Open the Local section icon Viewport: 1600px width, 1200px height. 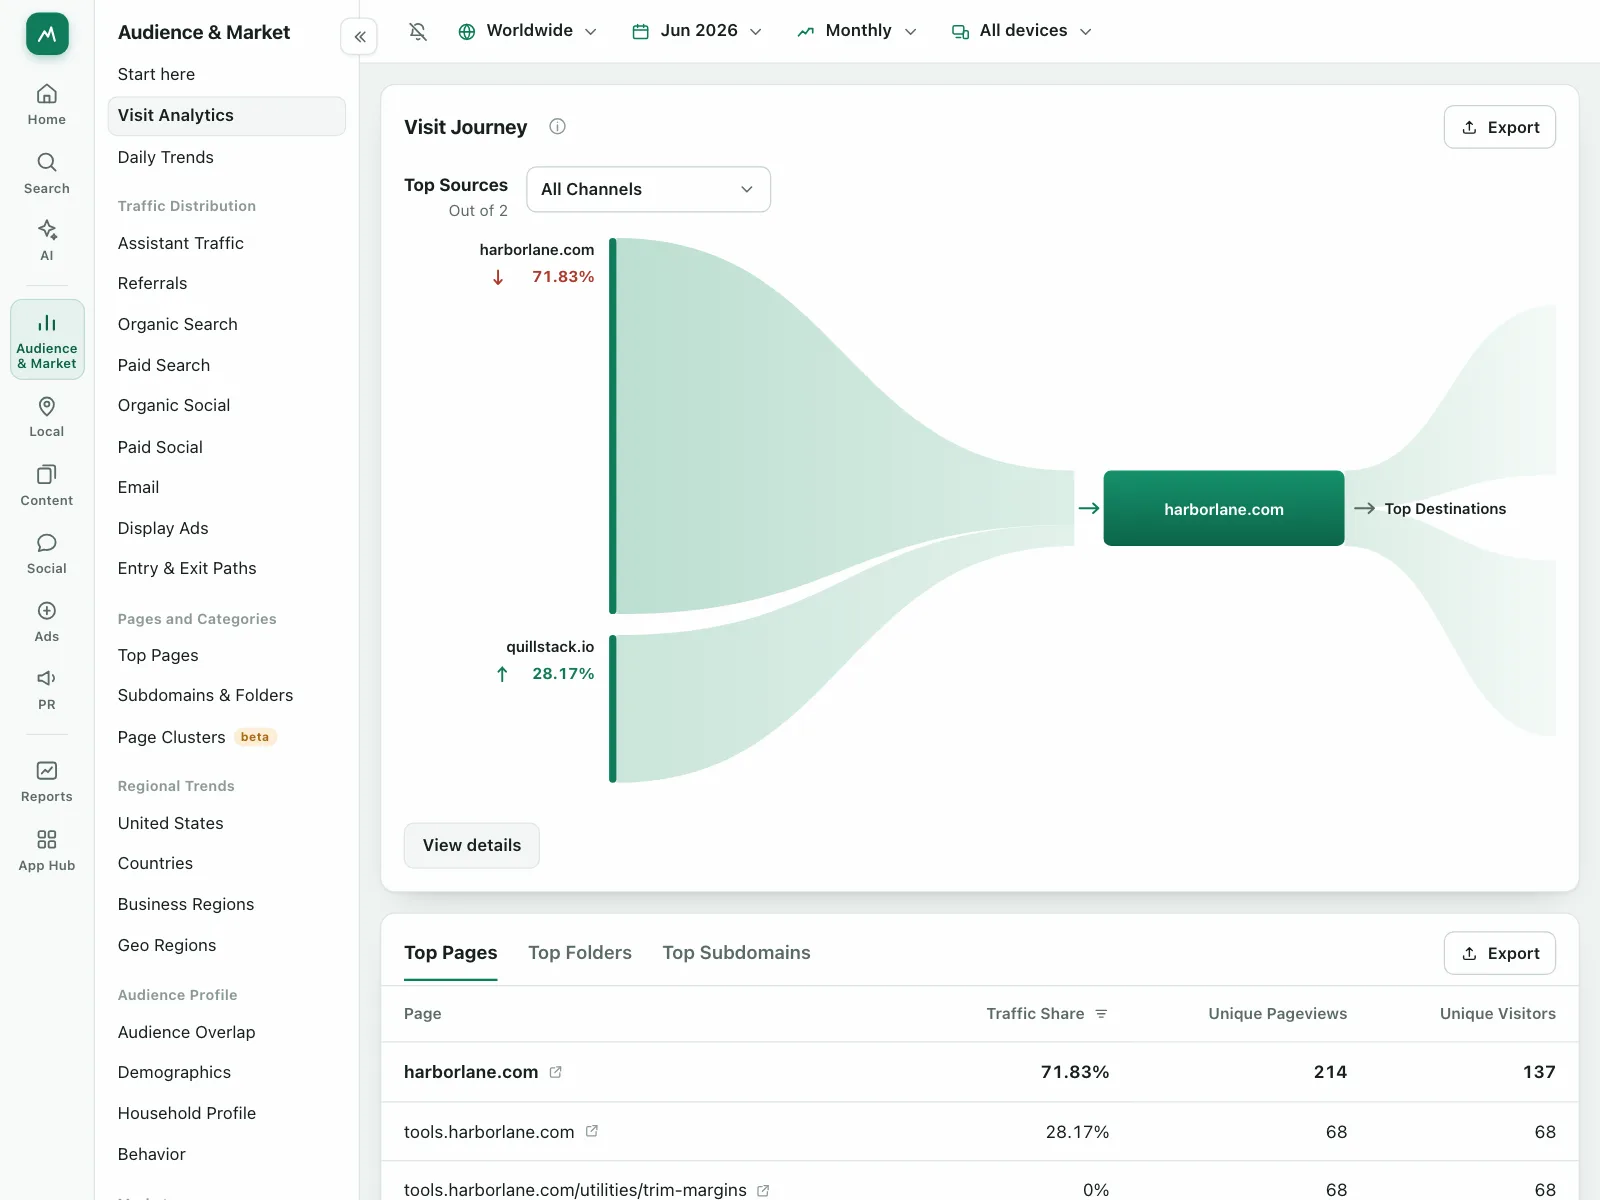(47, 417)
